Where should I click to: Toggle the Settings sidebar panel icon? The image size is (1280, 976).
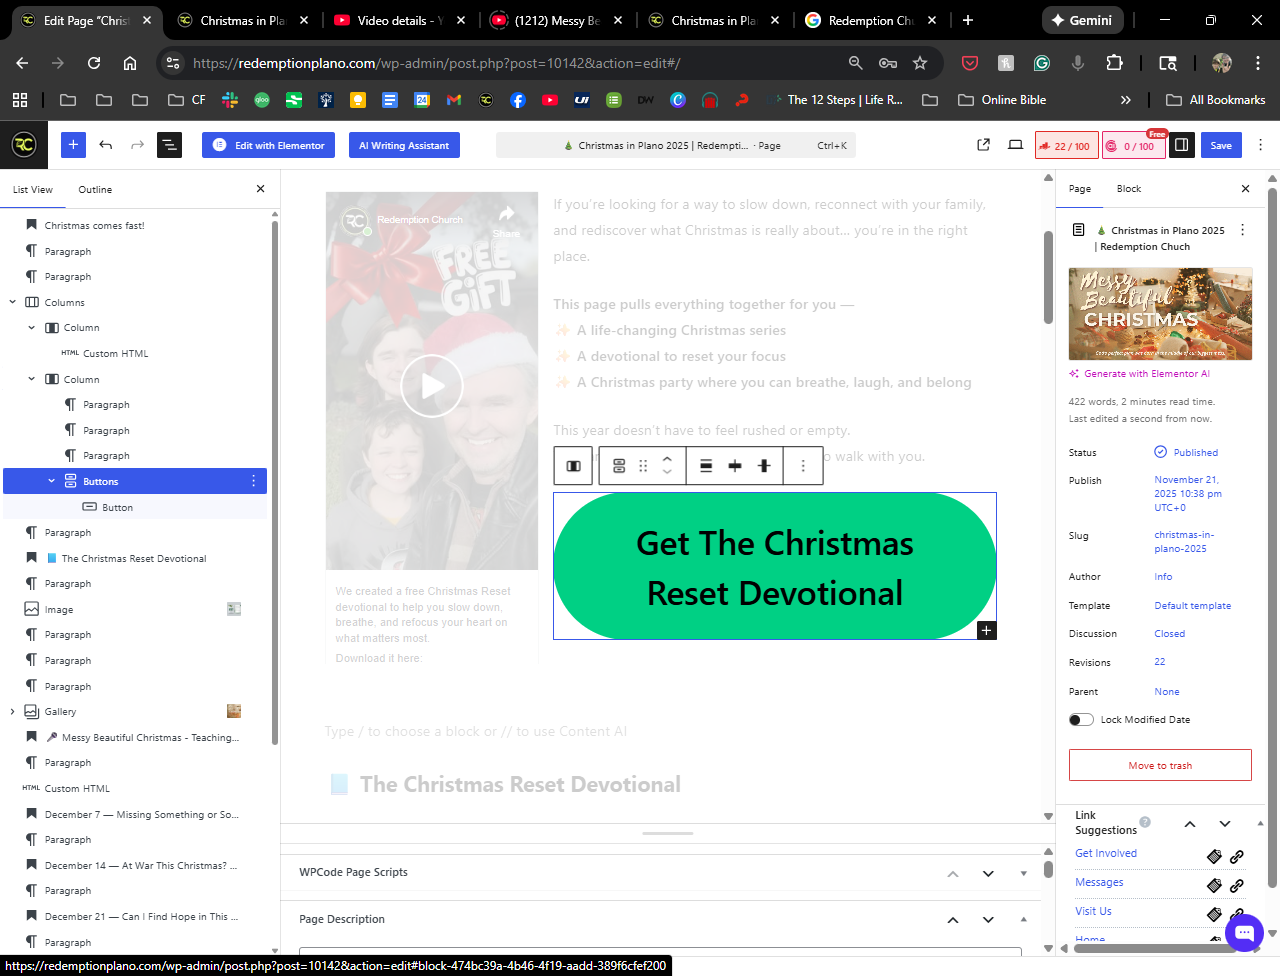(1181, 145)
